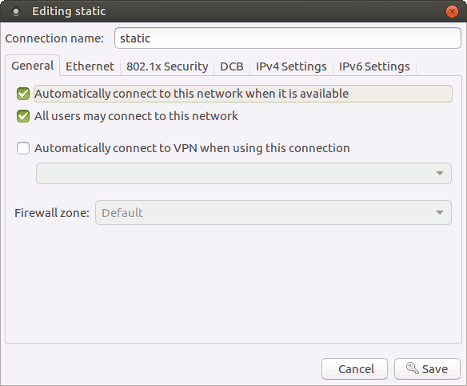Open the IPv4 Settings tab
The image size is (467, 386).
[x=291, y=66]
